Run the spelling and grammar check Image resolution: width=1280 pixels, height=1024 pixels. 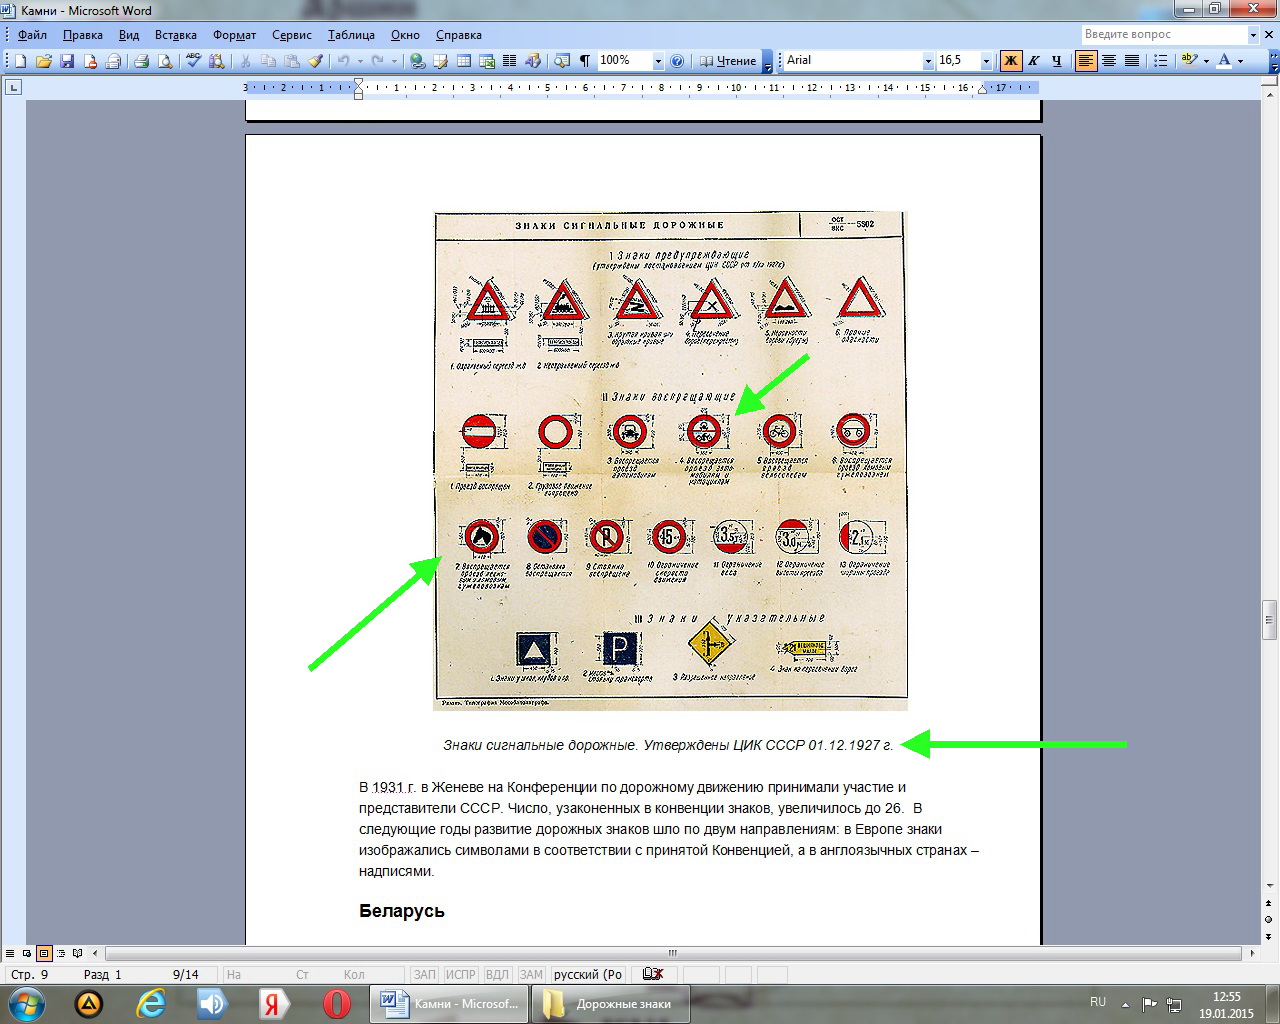[193, 61]
